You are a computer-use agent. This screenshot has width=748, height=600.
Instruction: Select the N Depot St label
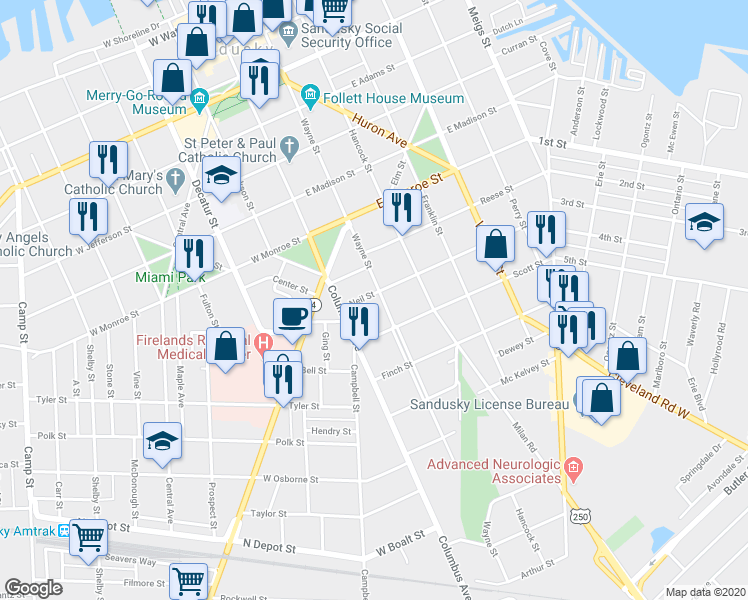(x=269, y=546)
